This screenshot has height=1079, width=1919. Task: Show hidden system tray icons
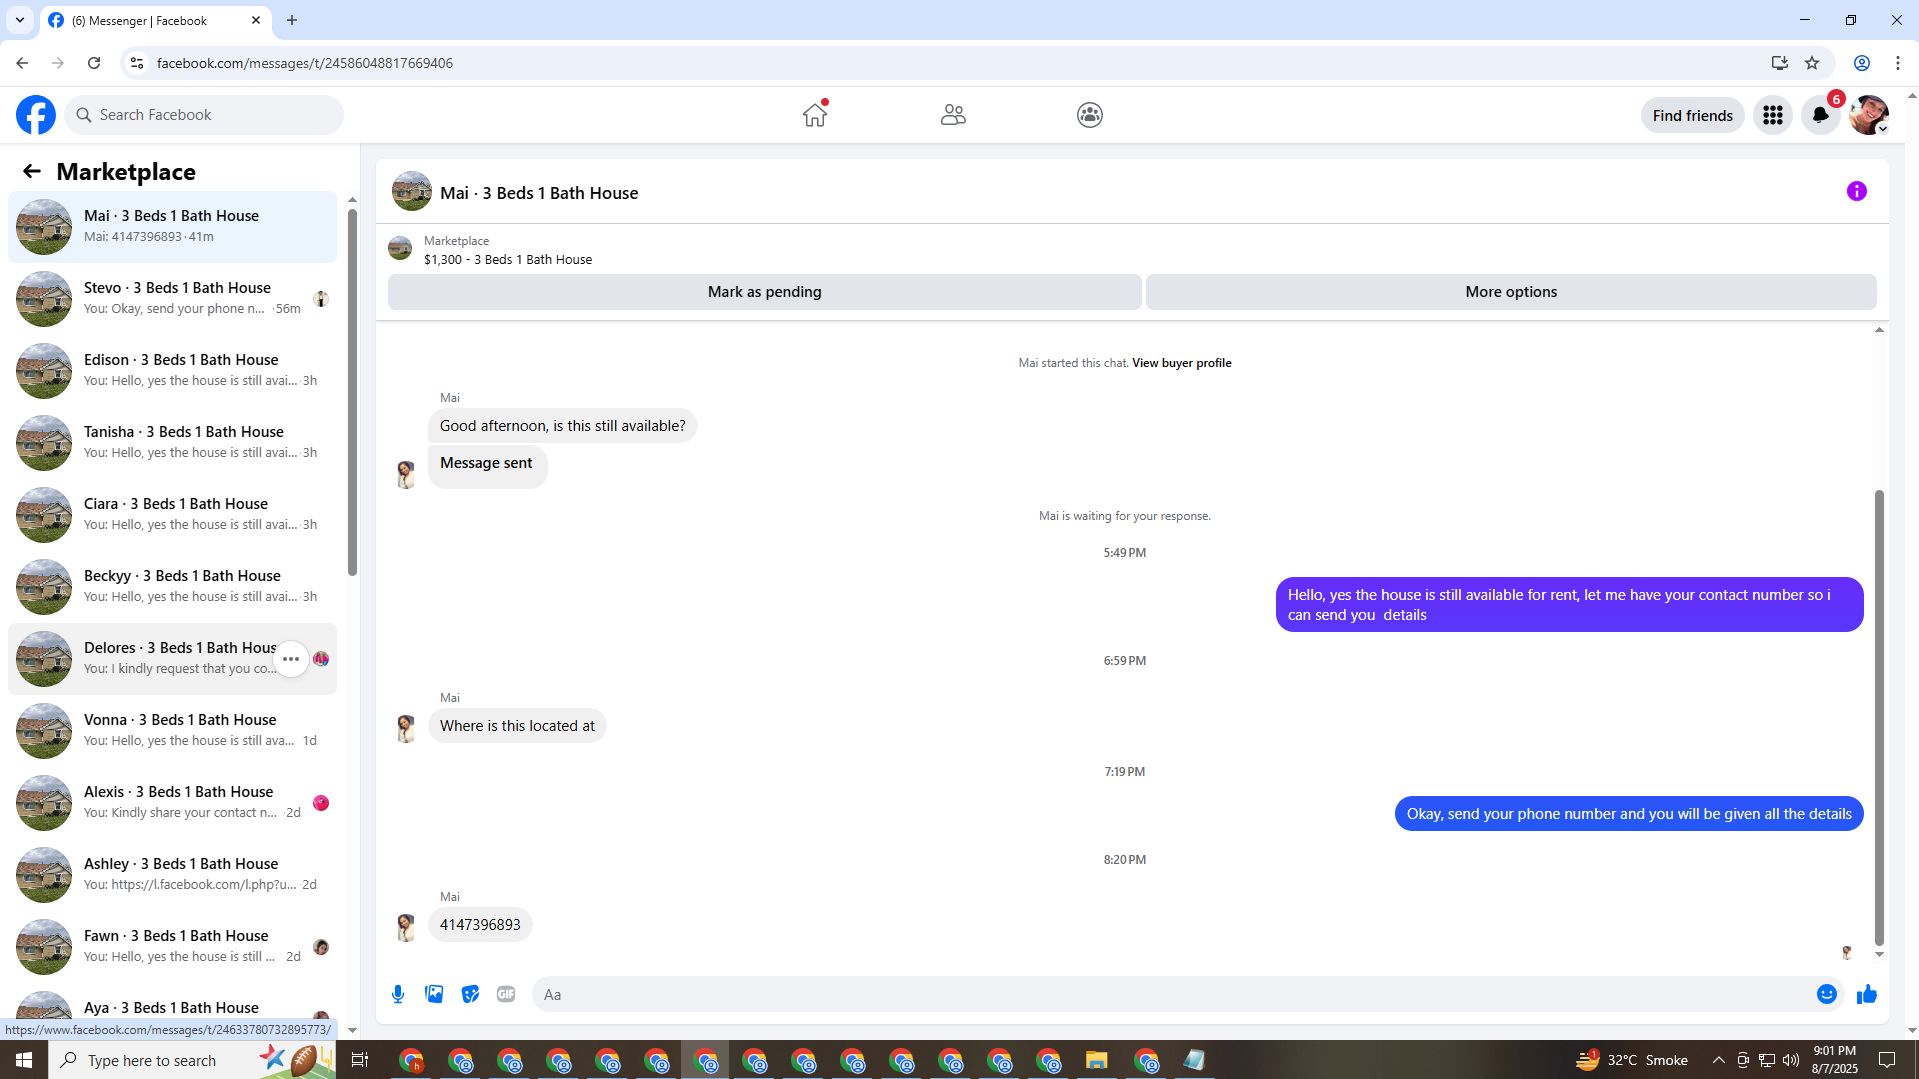(1718, 1060)
